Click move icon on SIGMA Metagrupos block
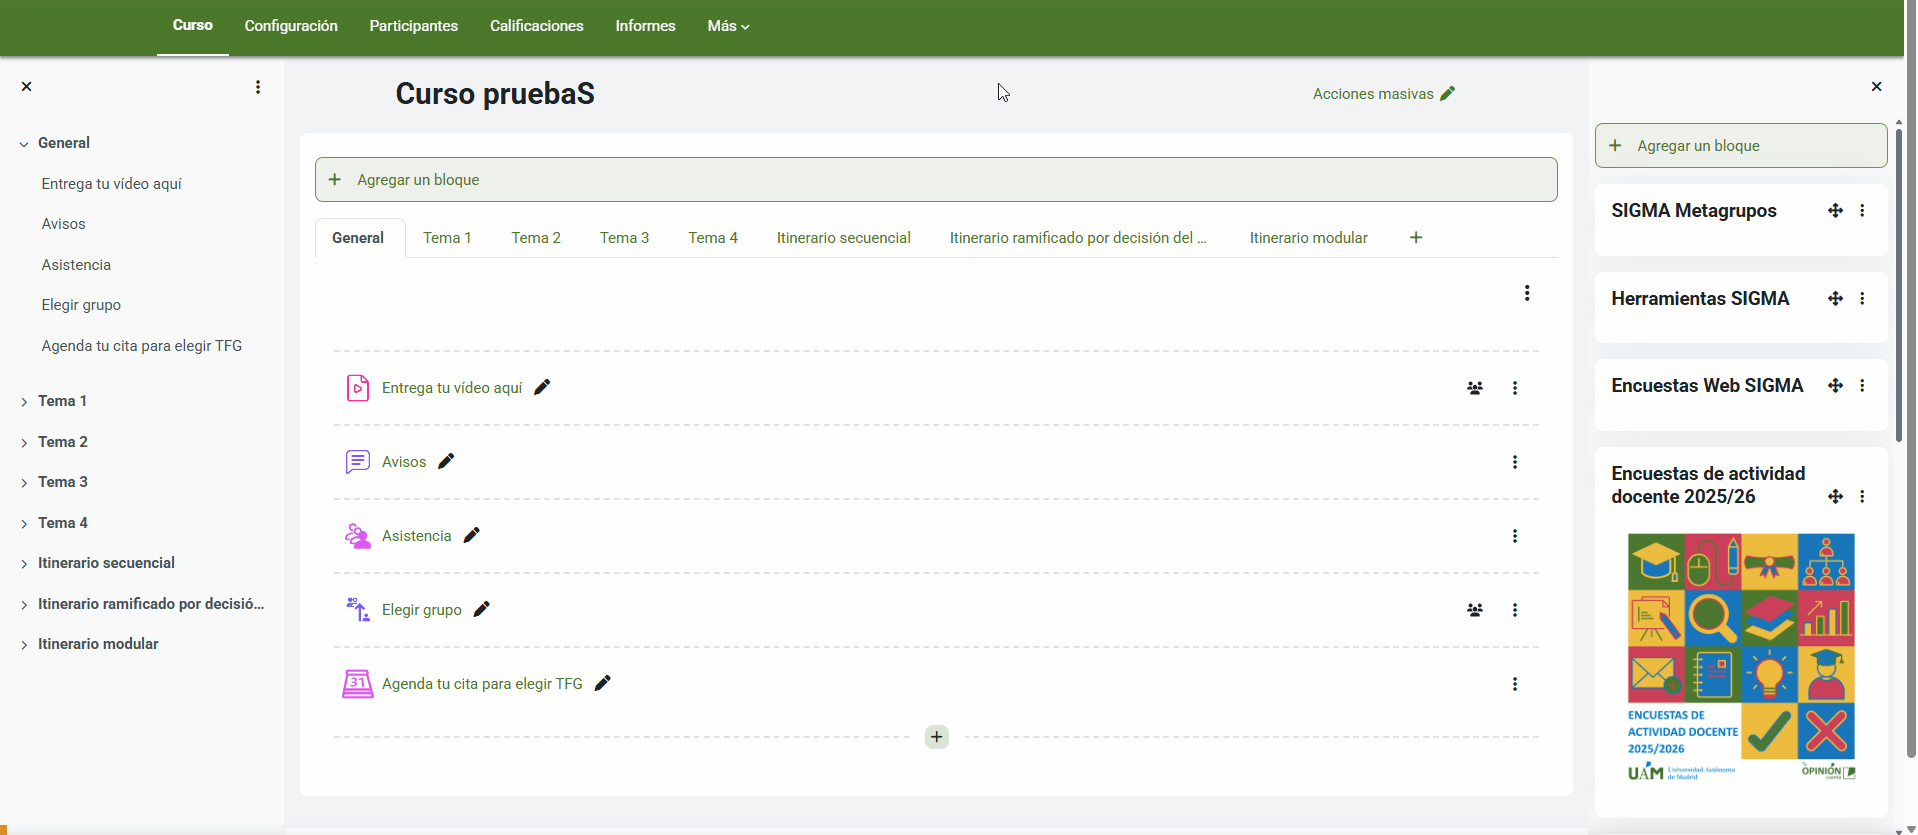Screen dimensions: 1918x835 pyautogui.click(x=1834, y=211)
